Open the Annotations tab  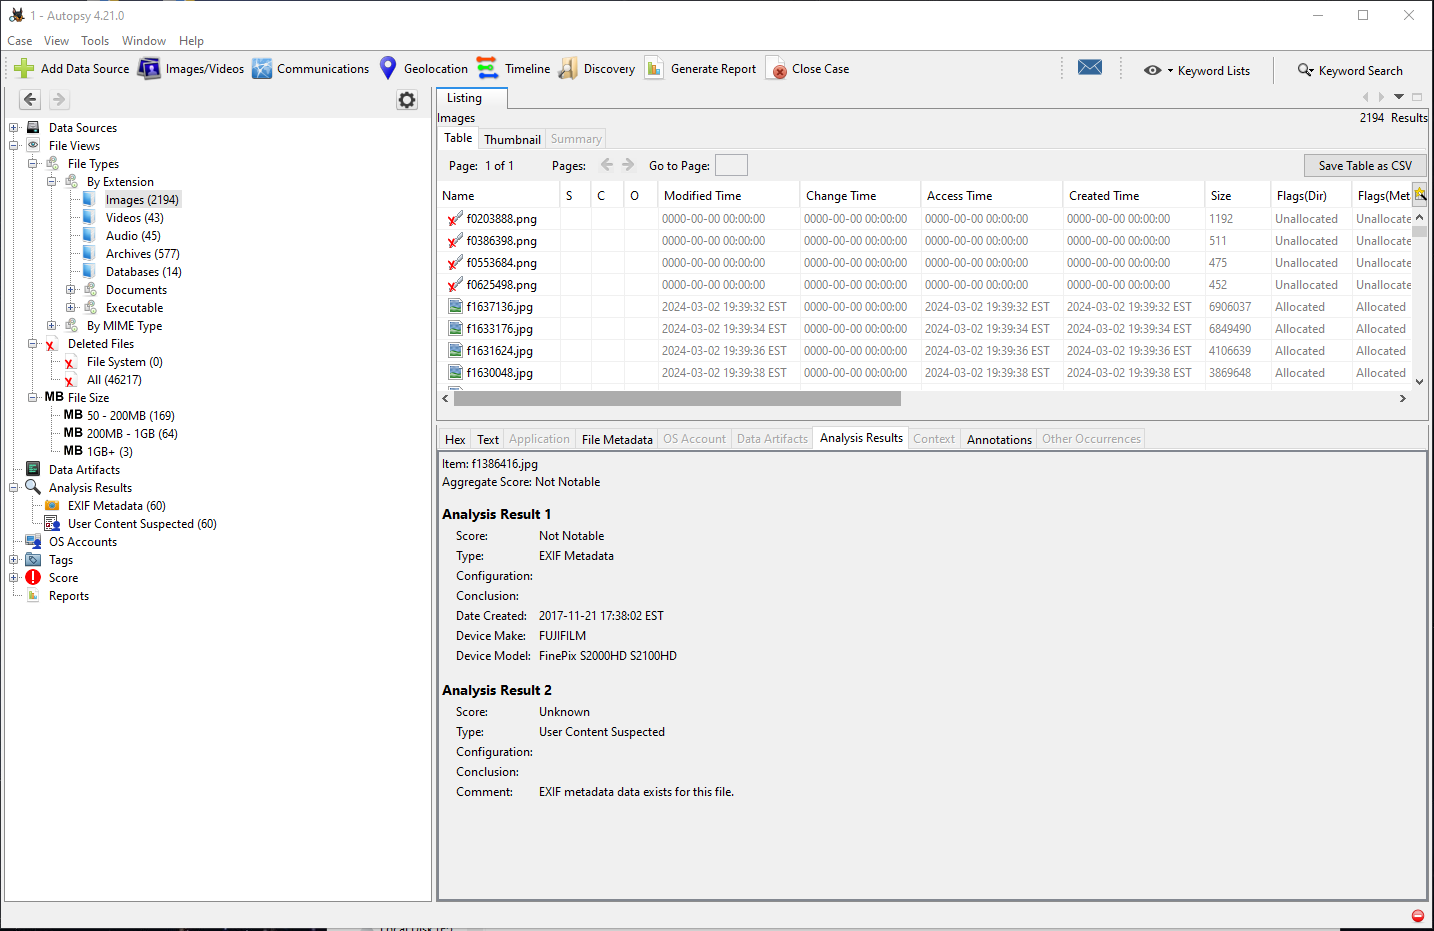[999, 439]
